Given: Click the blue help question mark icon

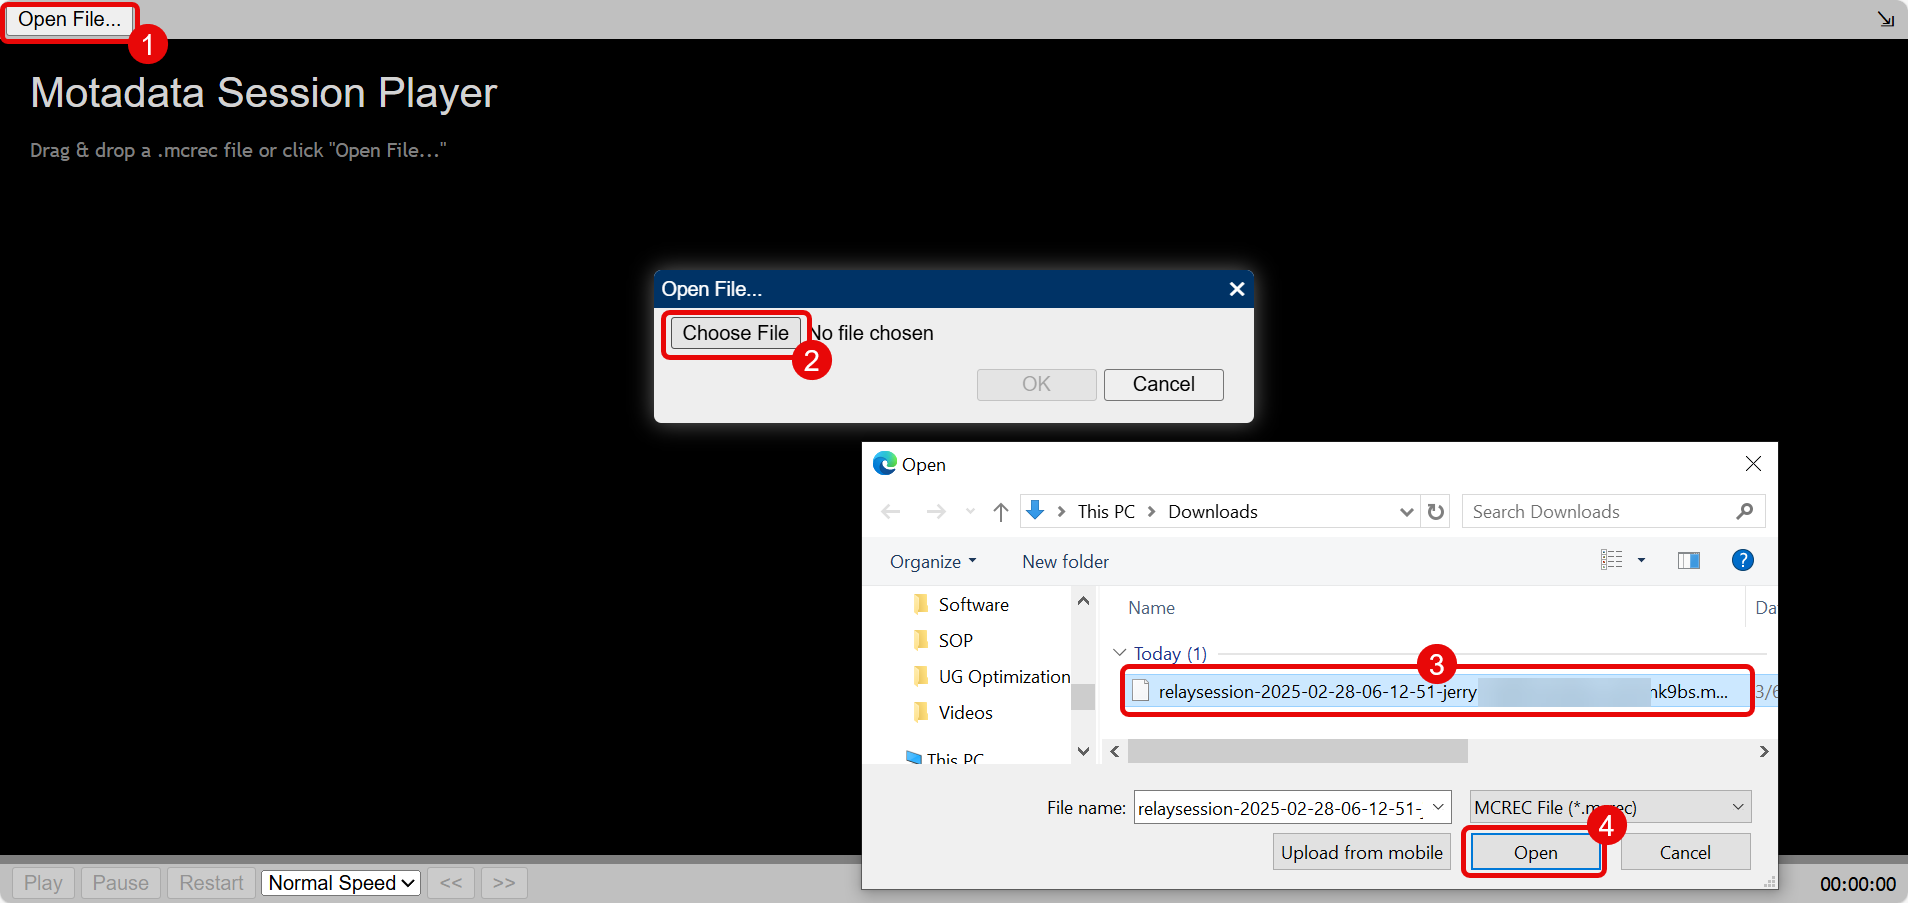Looking at the screenshot, I should coord(1742,561).
